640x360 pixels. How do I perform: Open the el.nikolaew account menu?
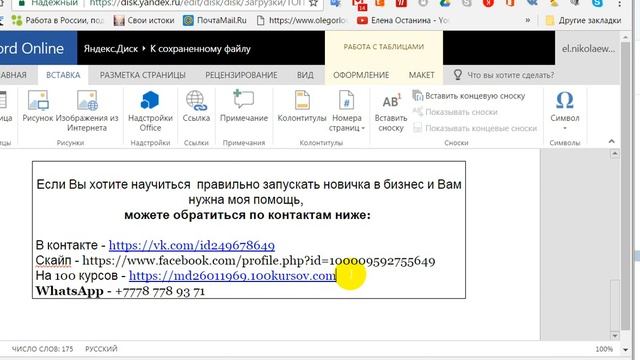(588, 49)
